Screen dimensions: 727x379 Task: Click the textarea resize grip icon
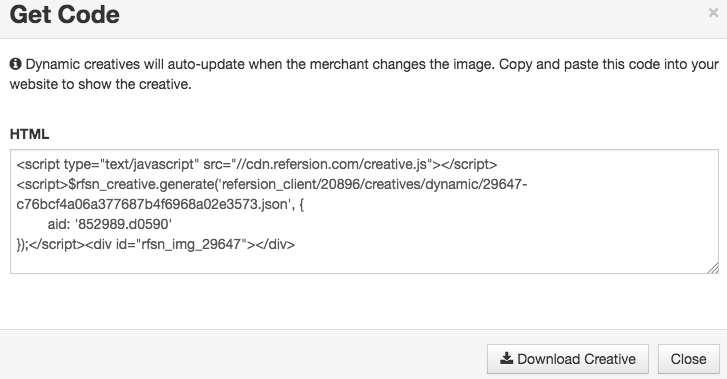[x=713, y=268]
